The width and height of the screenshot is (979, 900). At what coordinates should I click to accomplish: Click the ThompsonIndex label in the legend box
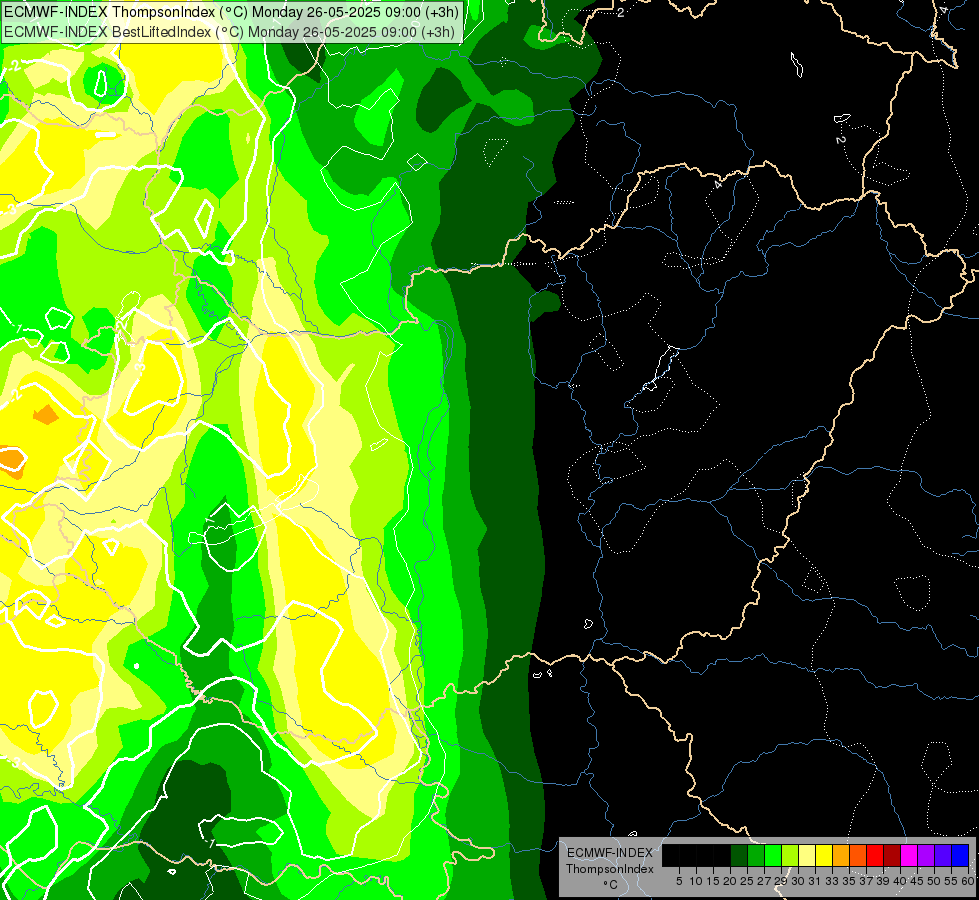pos(610,869)
